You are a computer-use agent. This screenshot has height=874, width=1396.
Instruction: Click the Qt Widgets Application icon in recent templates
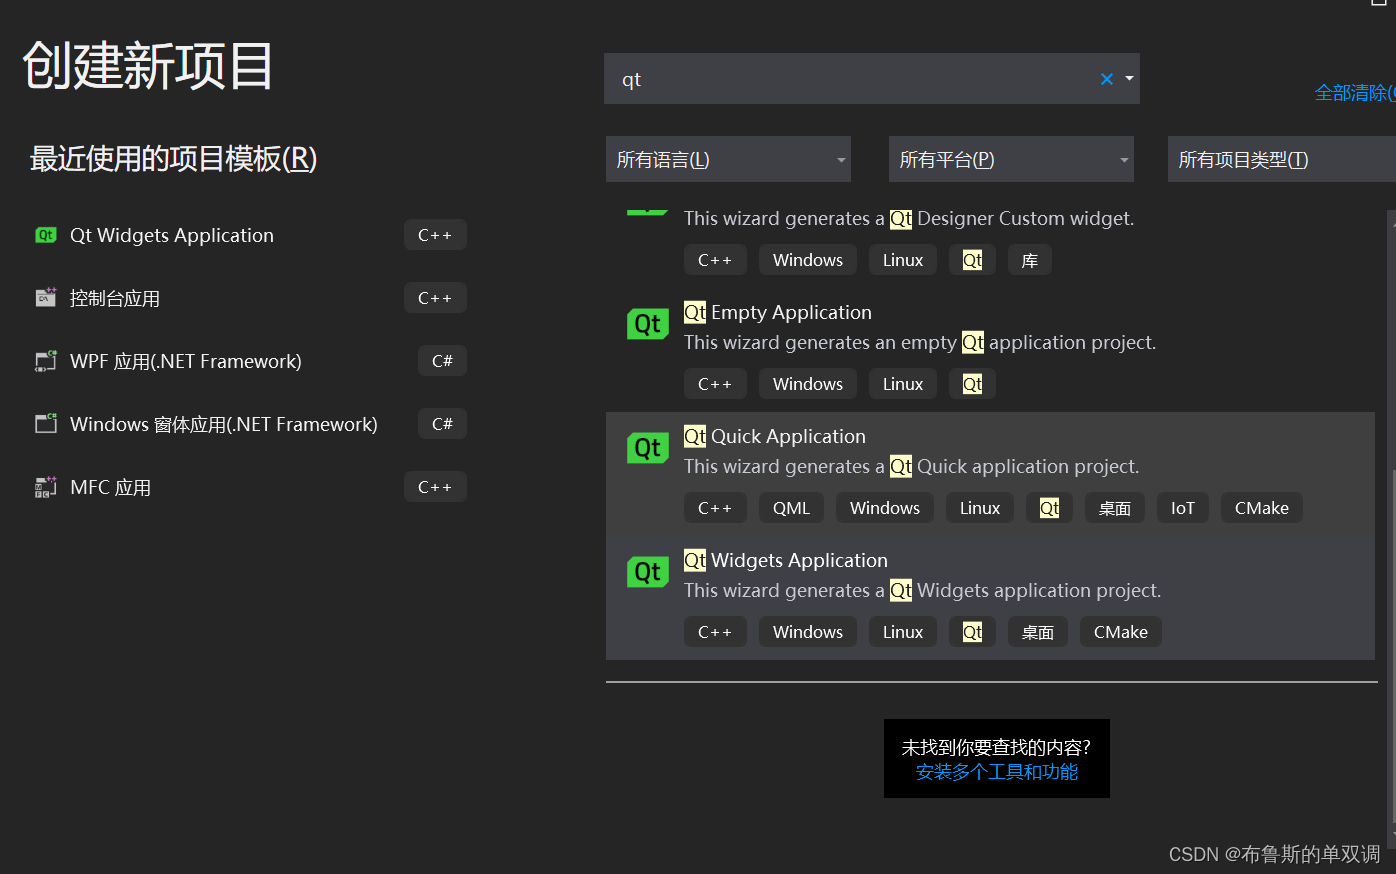click(45, 234)
